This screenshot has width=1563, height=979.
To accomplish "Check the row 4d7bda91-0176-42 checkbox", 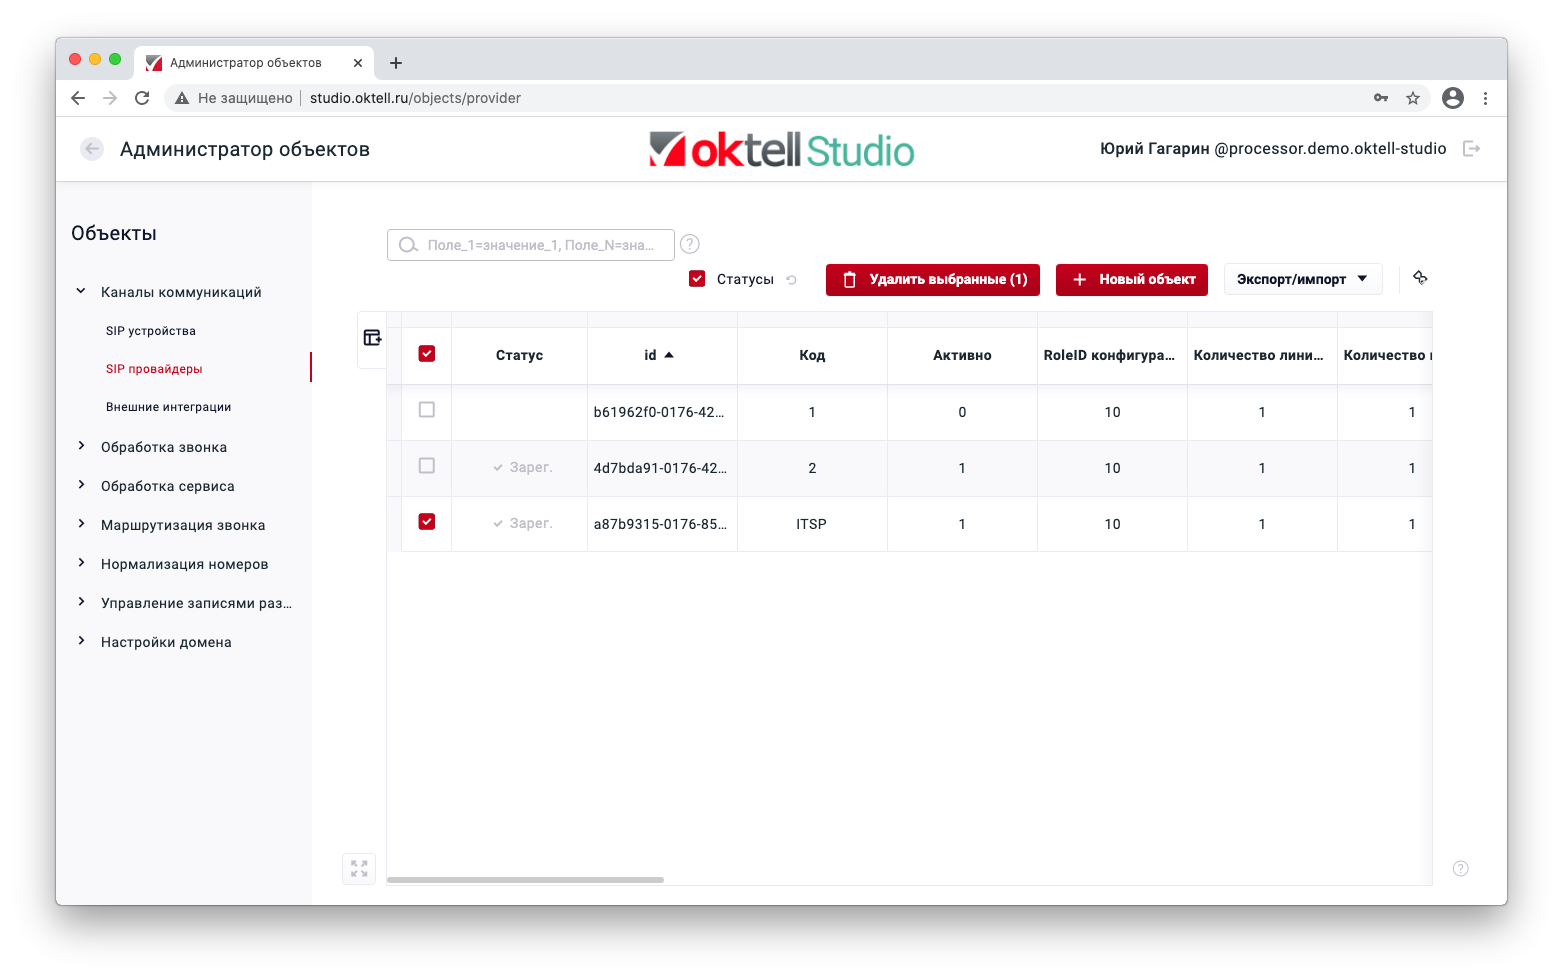I will tap(427, 466).
